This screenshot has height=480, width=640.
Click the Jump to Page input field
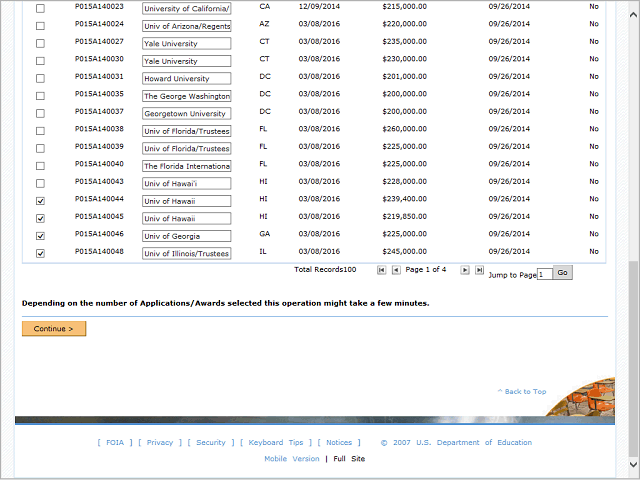coord(544,274)
